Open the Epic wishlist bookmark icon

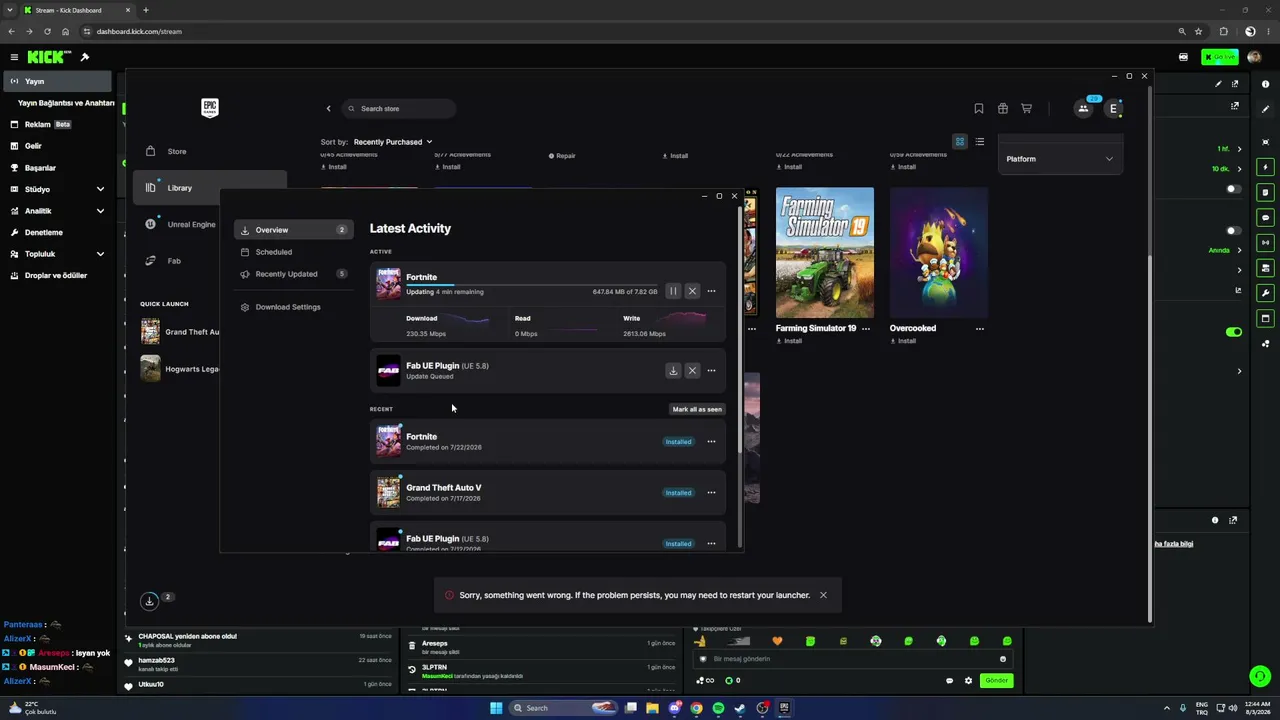(x=979, y=108)
